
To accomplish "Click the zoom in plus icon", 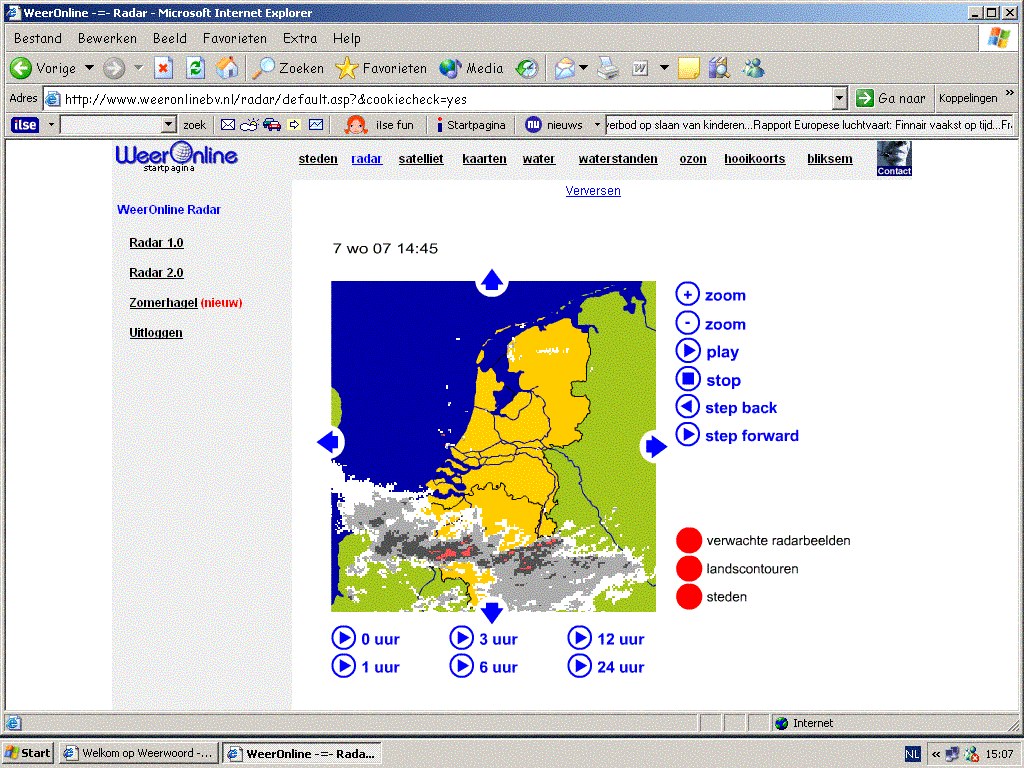I will pos(687,295).
